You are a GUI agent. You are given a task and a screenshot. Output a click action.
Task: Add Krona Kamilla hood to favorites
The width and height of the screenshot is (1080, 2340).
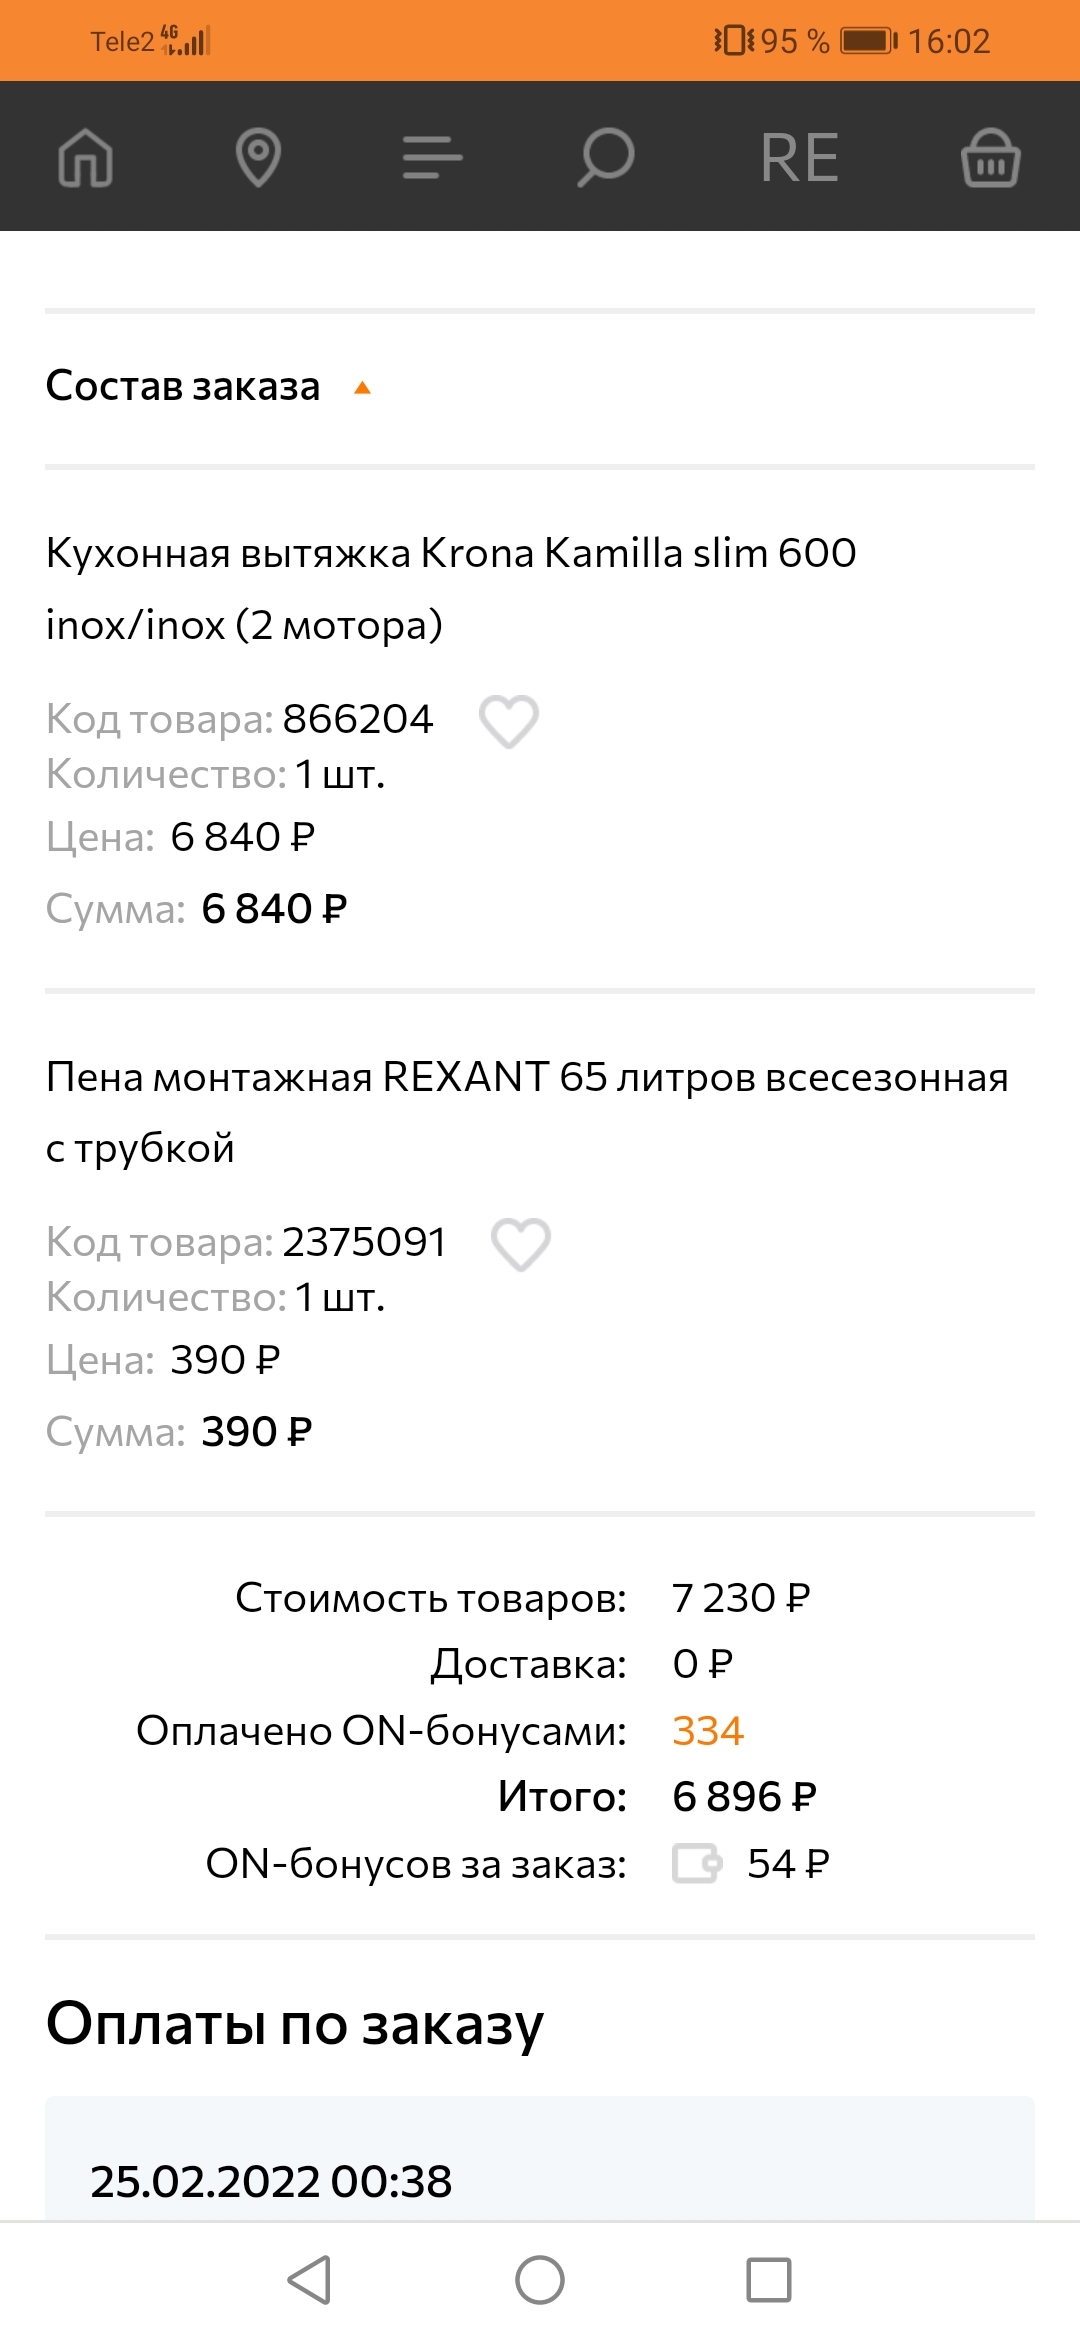(509, 721)
